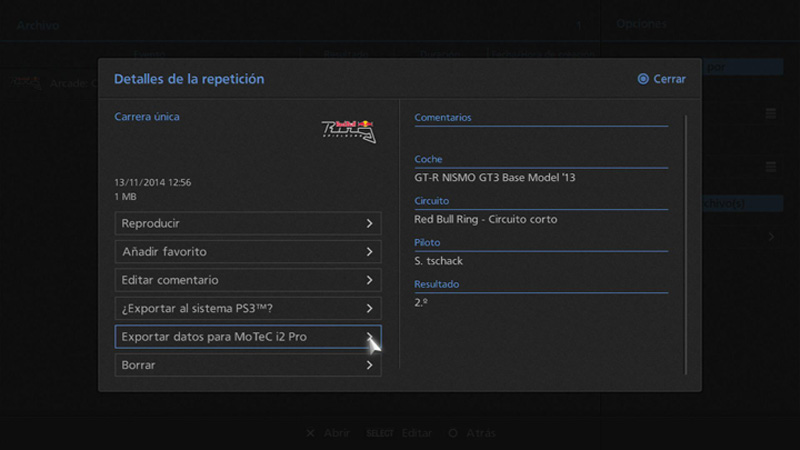Click the details panel vertical scrollbar
The height and width of the screenshot is (450, 800).
[x=686, y=240]
